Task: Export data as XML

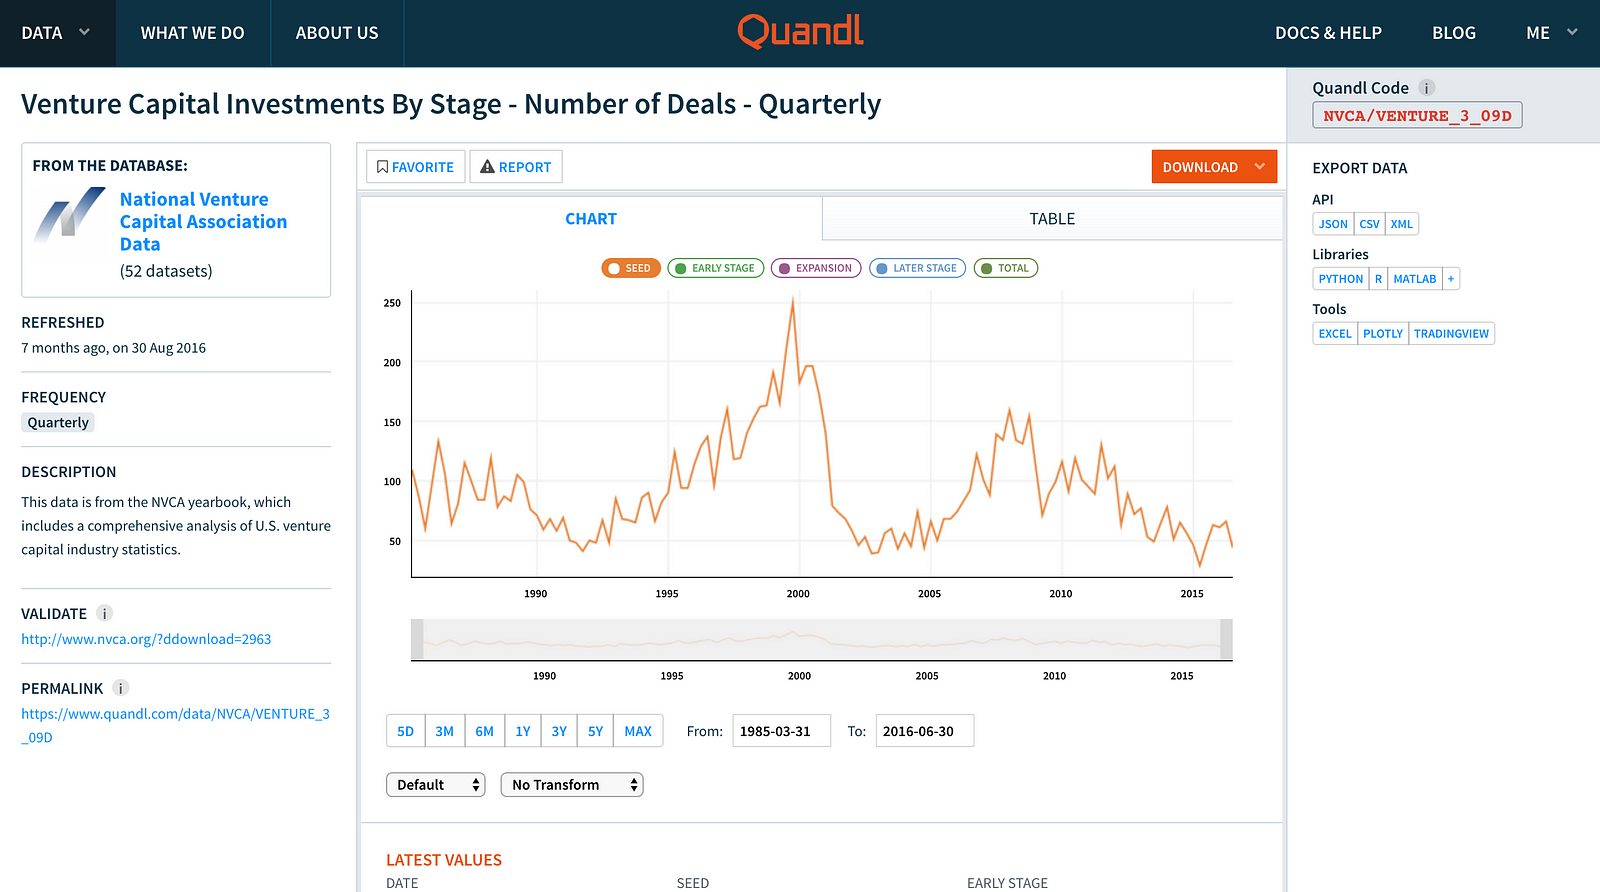Action: coord(1402,224)
